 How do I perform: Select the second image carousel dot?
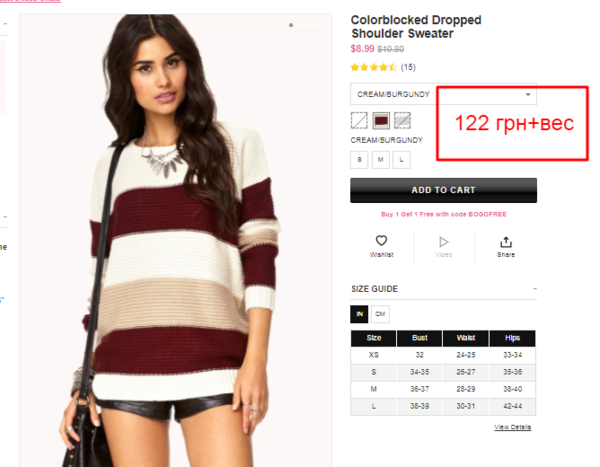pyautogui.click(x=300, y=25)
